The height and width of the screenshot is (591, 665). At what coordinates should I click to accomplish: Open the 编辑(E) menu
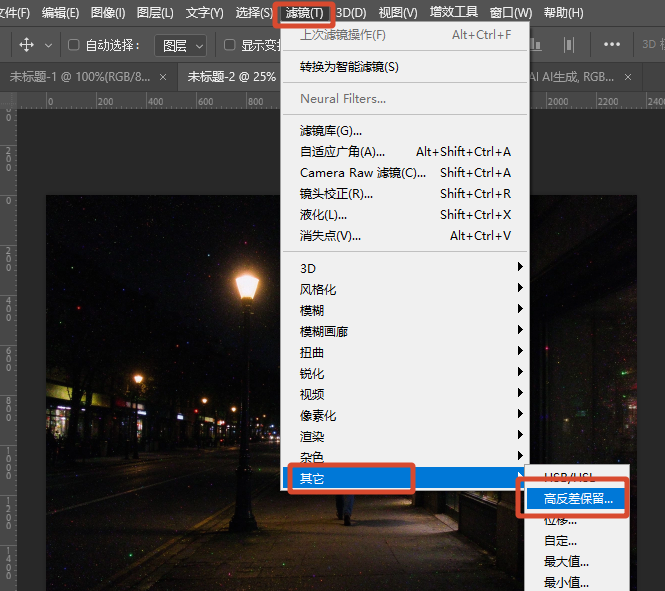coord(61,13)
